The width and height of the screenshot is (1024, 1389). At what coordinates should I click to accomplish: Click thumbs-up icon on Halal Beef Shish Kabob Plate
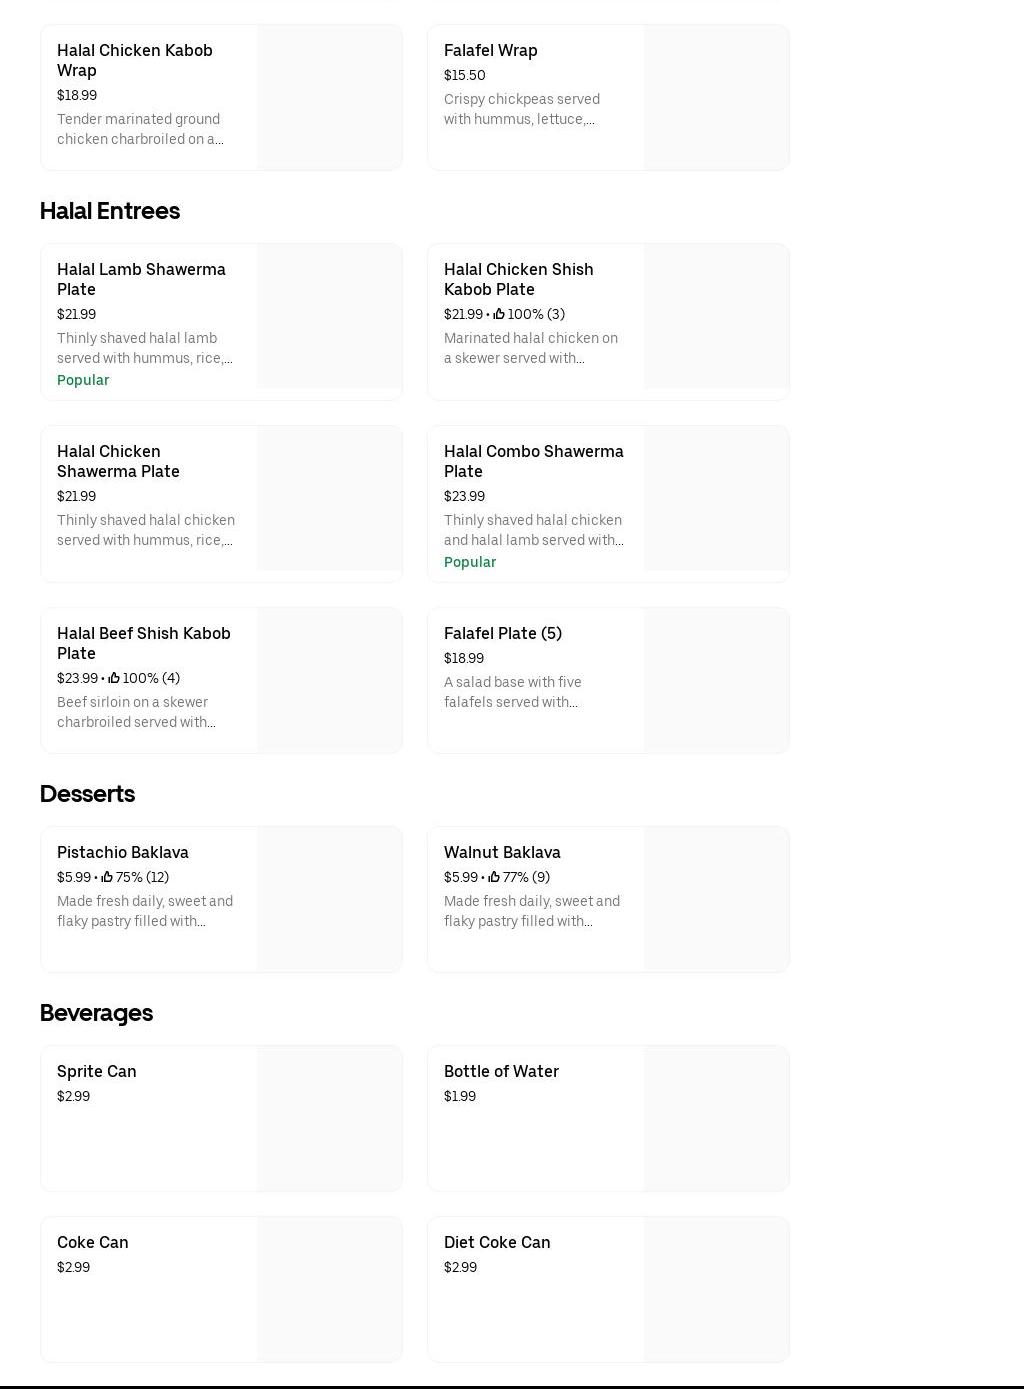pos(114,678)
